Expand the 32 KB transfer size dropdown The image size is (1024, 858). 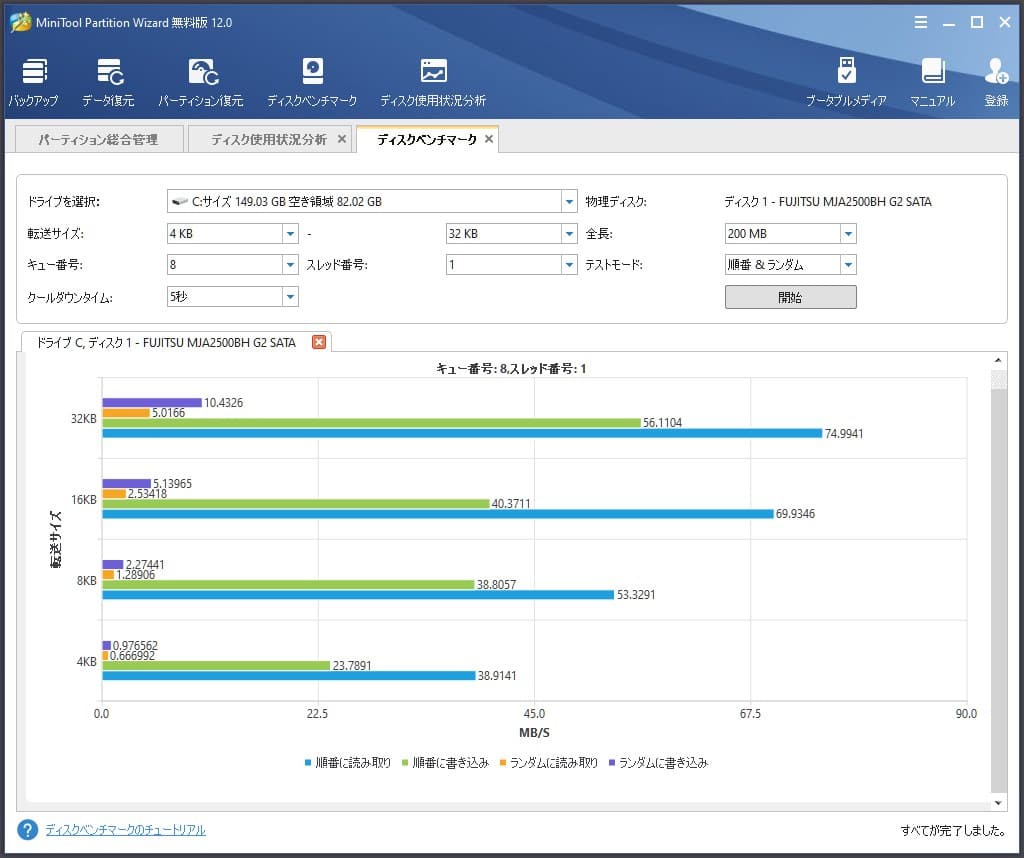pos(569,233)
